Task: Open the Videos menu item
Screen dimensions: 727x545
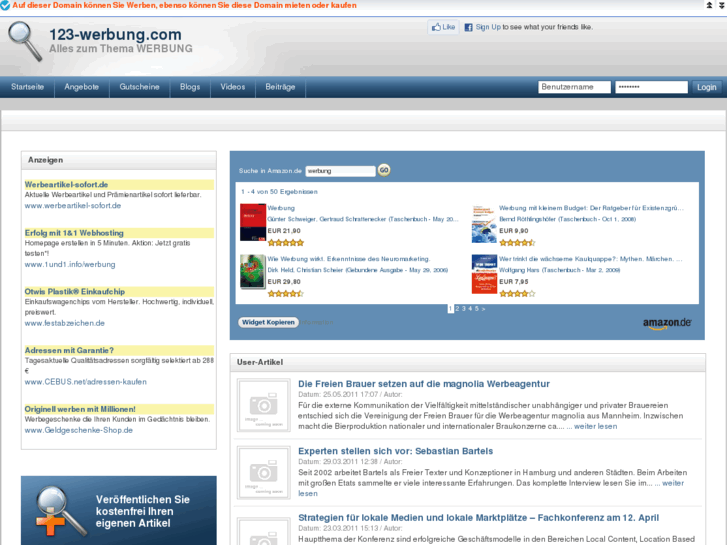Action: click(233, 87)
